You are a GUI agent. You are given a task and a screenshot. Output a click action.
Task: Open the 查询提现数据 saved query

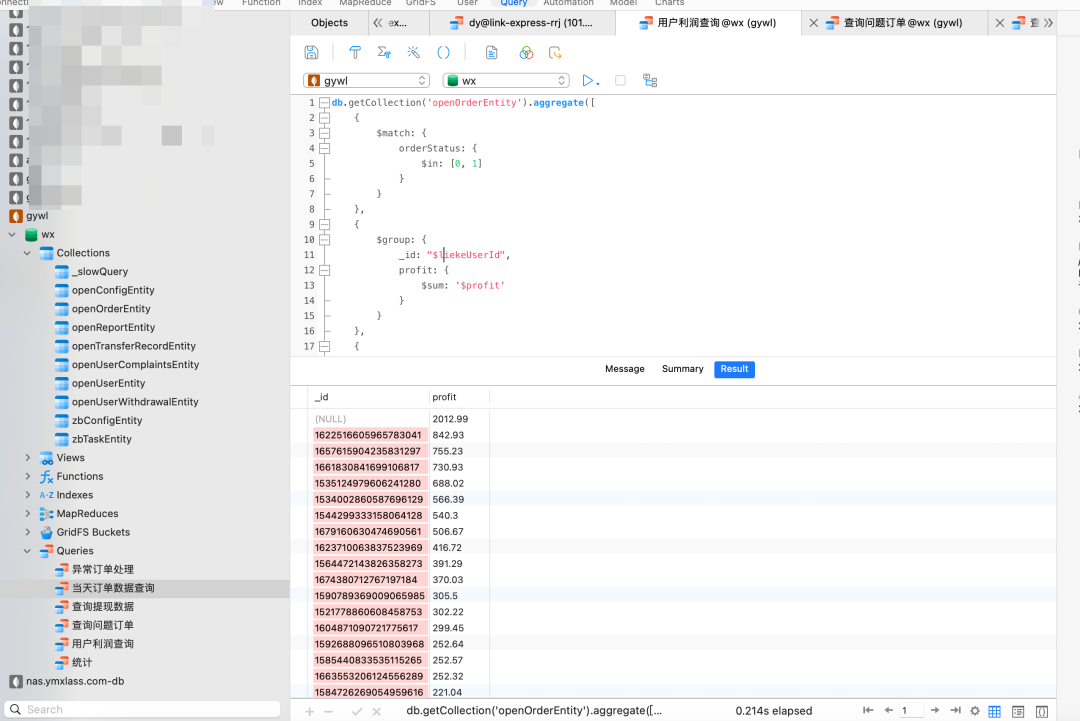coord(103,606)
